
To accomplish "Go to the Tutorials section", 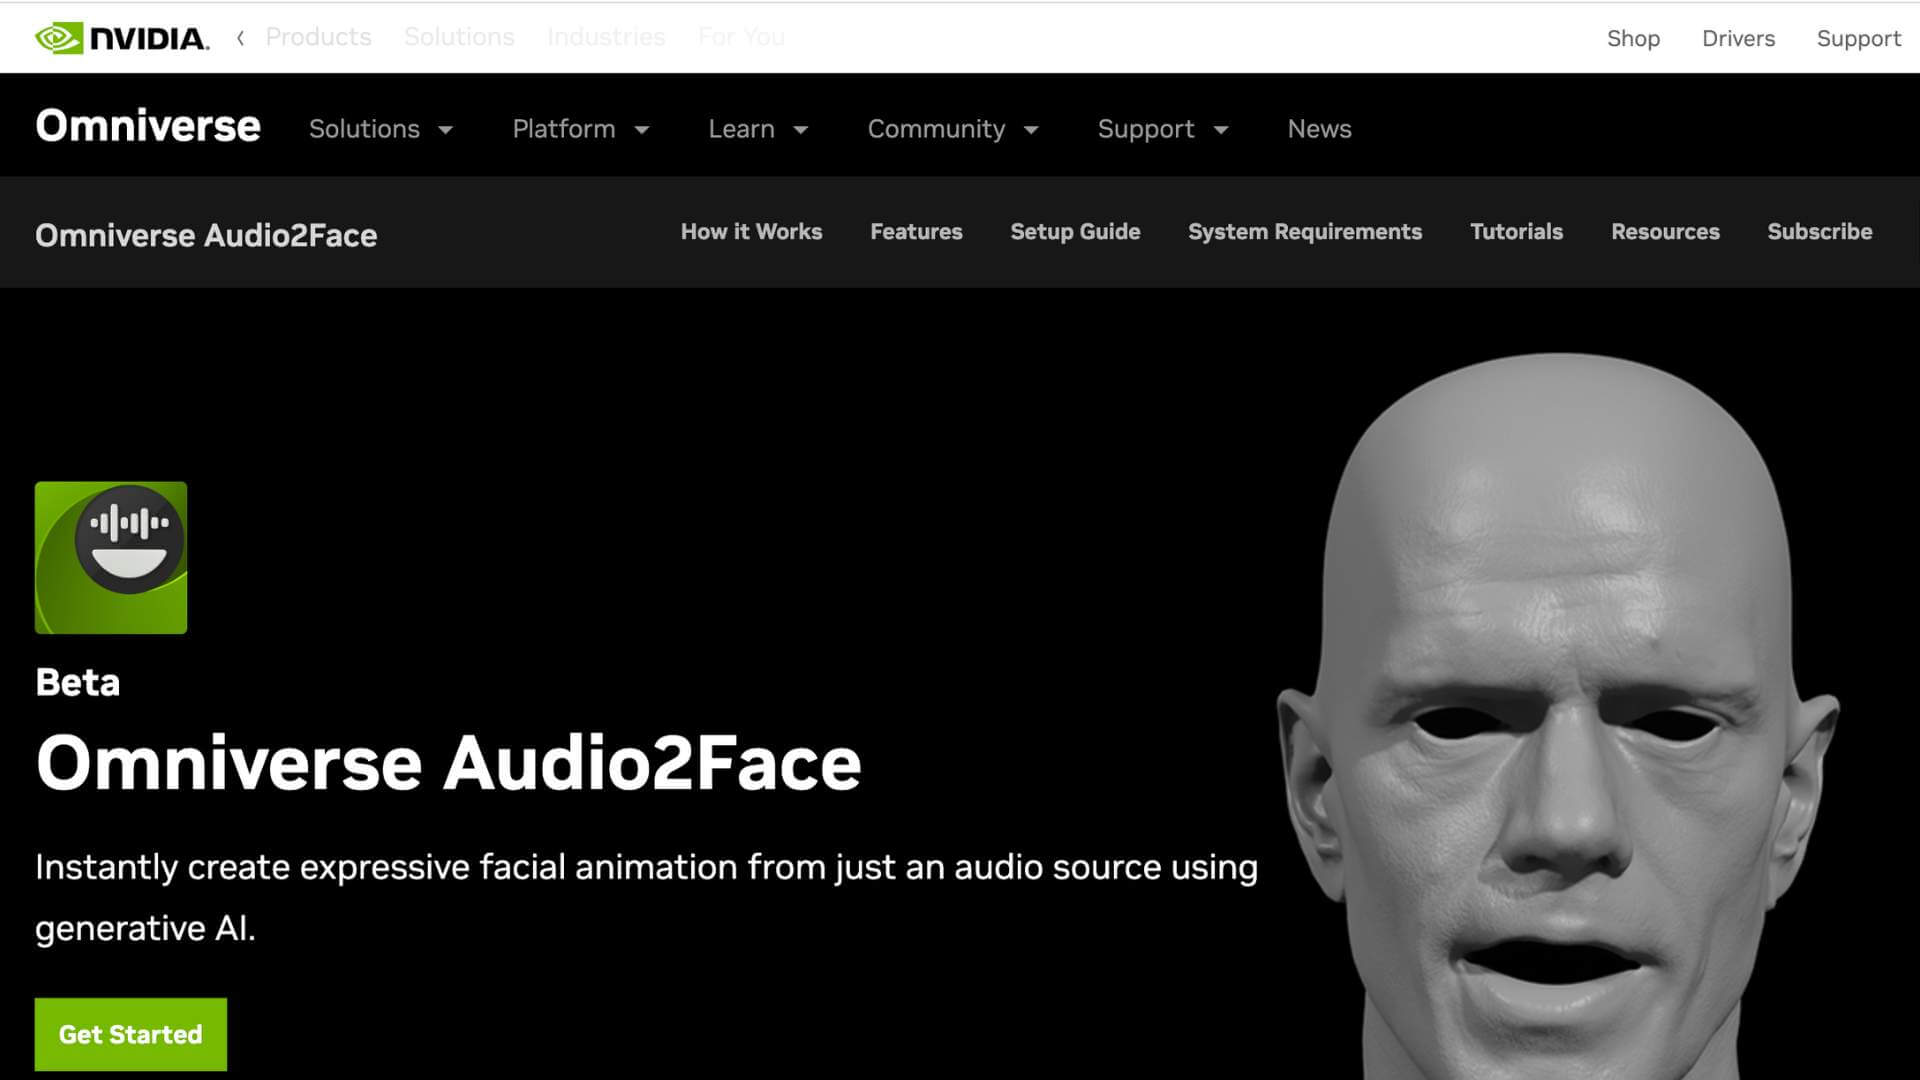I will tap(1516, 232).
